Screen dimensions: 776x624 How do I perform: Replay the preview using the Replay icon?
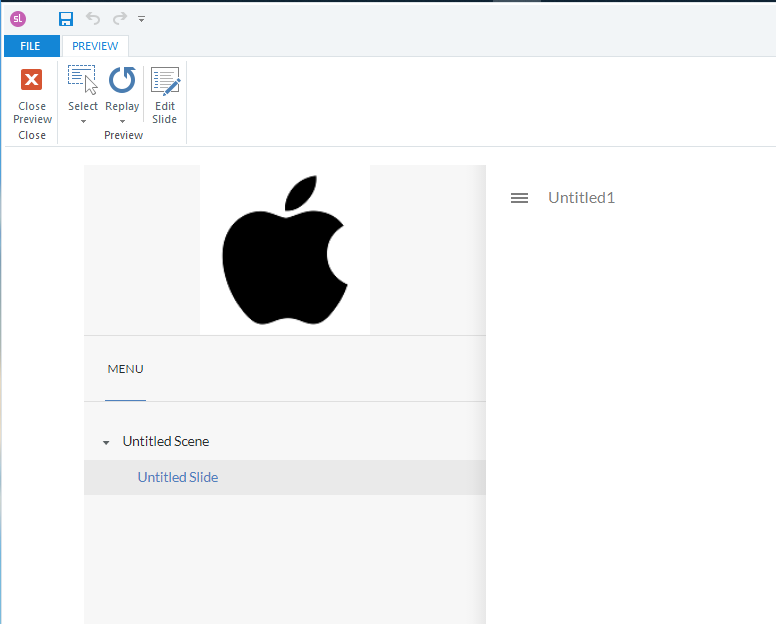[122, 80]
